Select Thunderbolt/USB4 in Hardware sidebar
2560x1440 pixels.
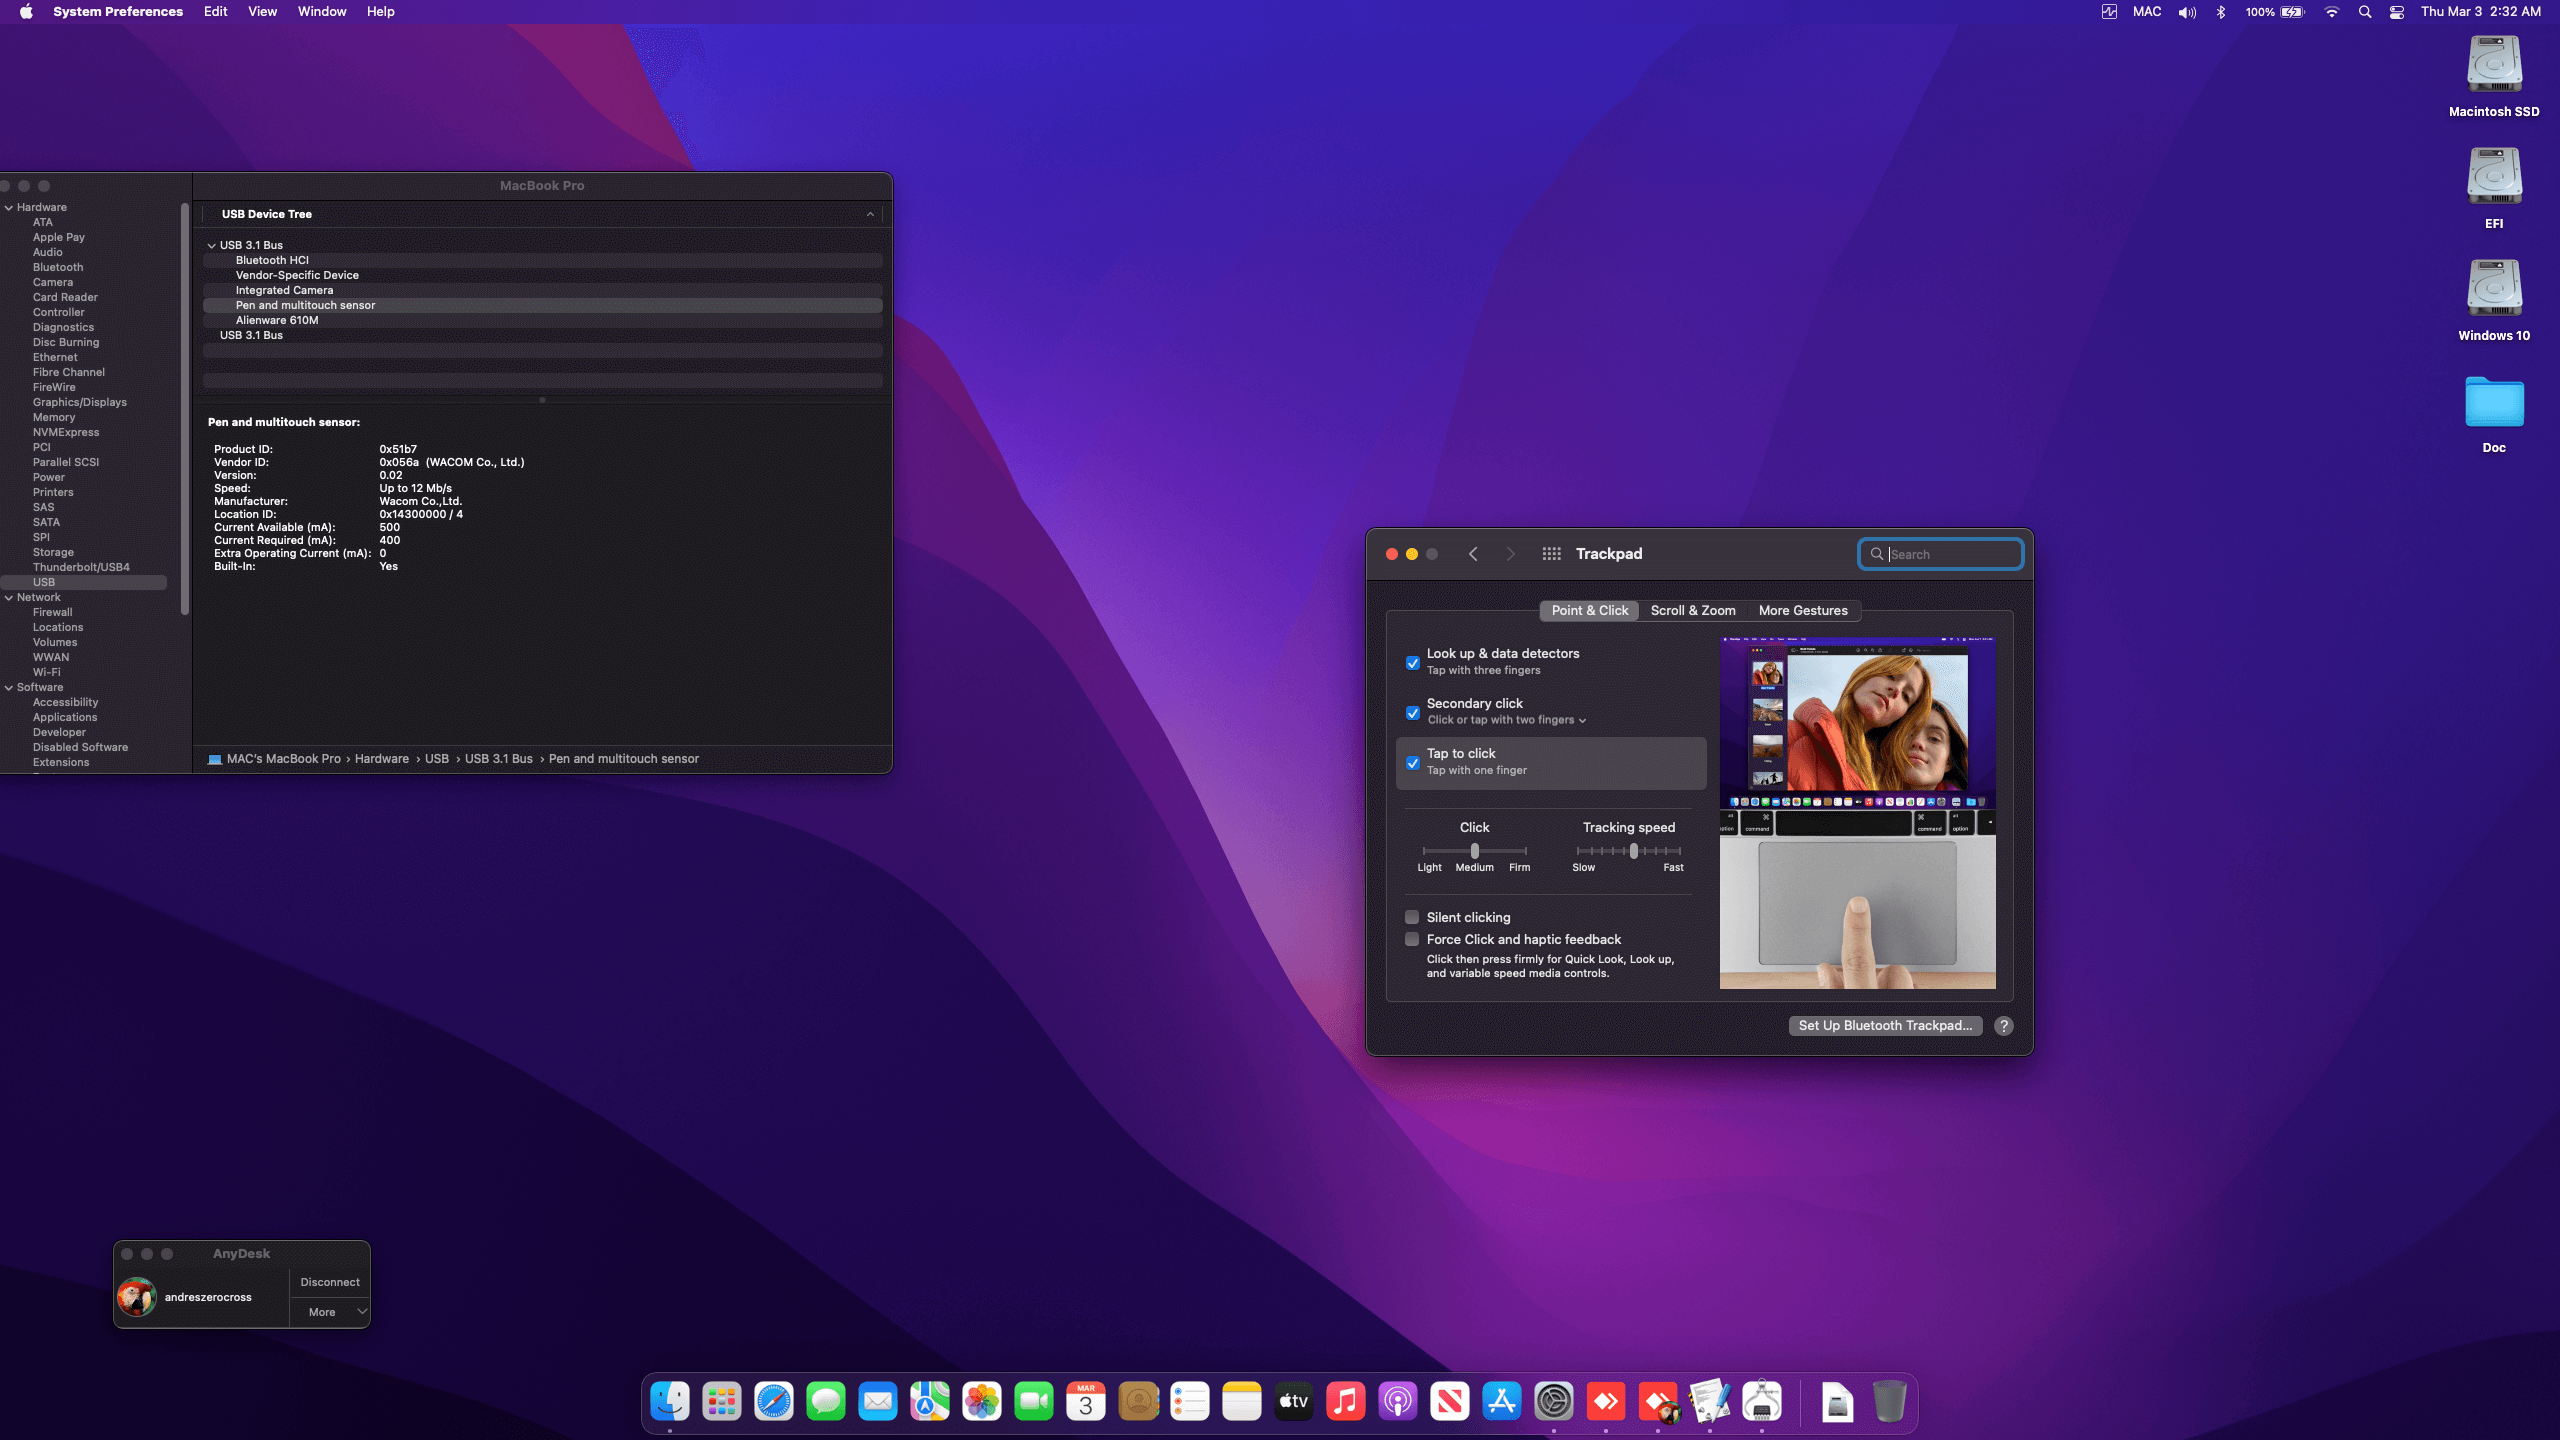click(x=81, y=567)
